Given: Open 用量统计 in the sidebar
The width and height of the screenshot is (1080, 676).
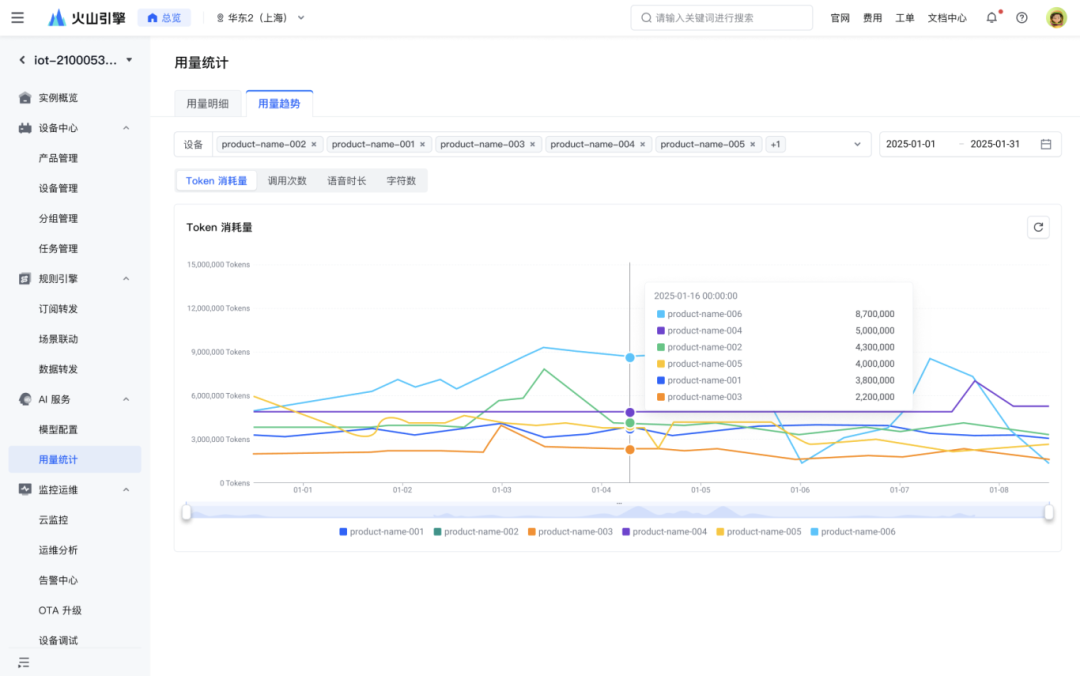Looking at the screenshot, I should (x=74, y=460).
